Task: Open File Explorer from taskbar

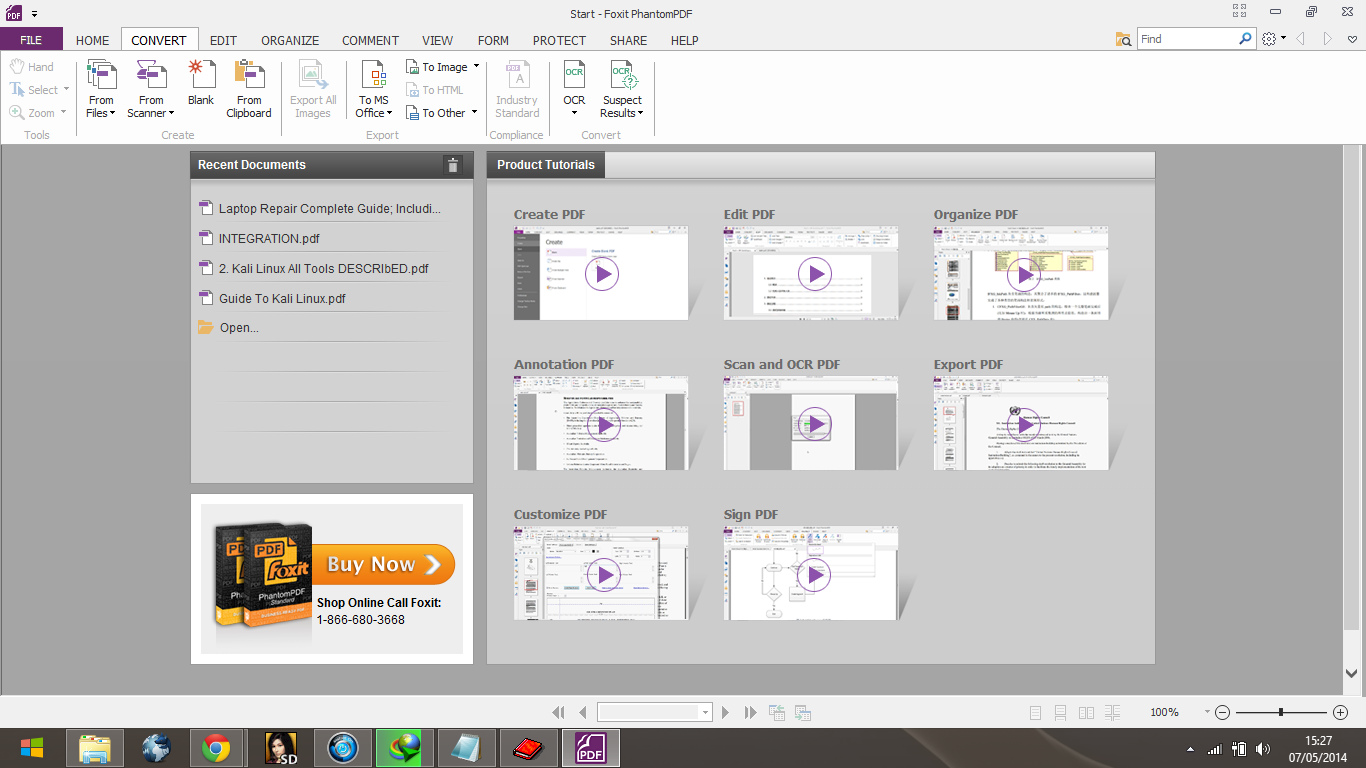Action: point(95,748)
